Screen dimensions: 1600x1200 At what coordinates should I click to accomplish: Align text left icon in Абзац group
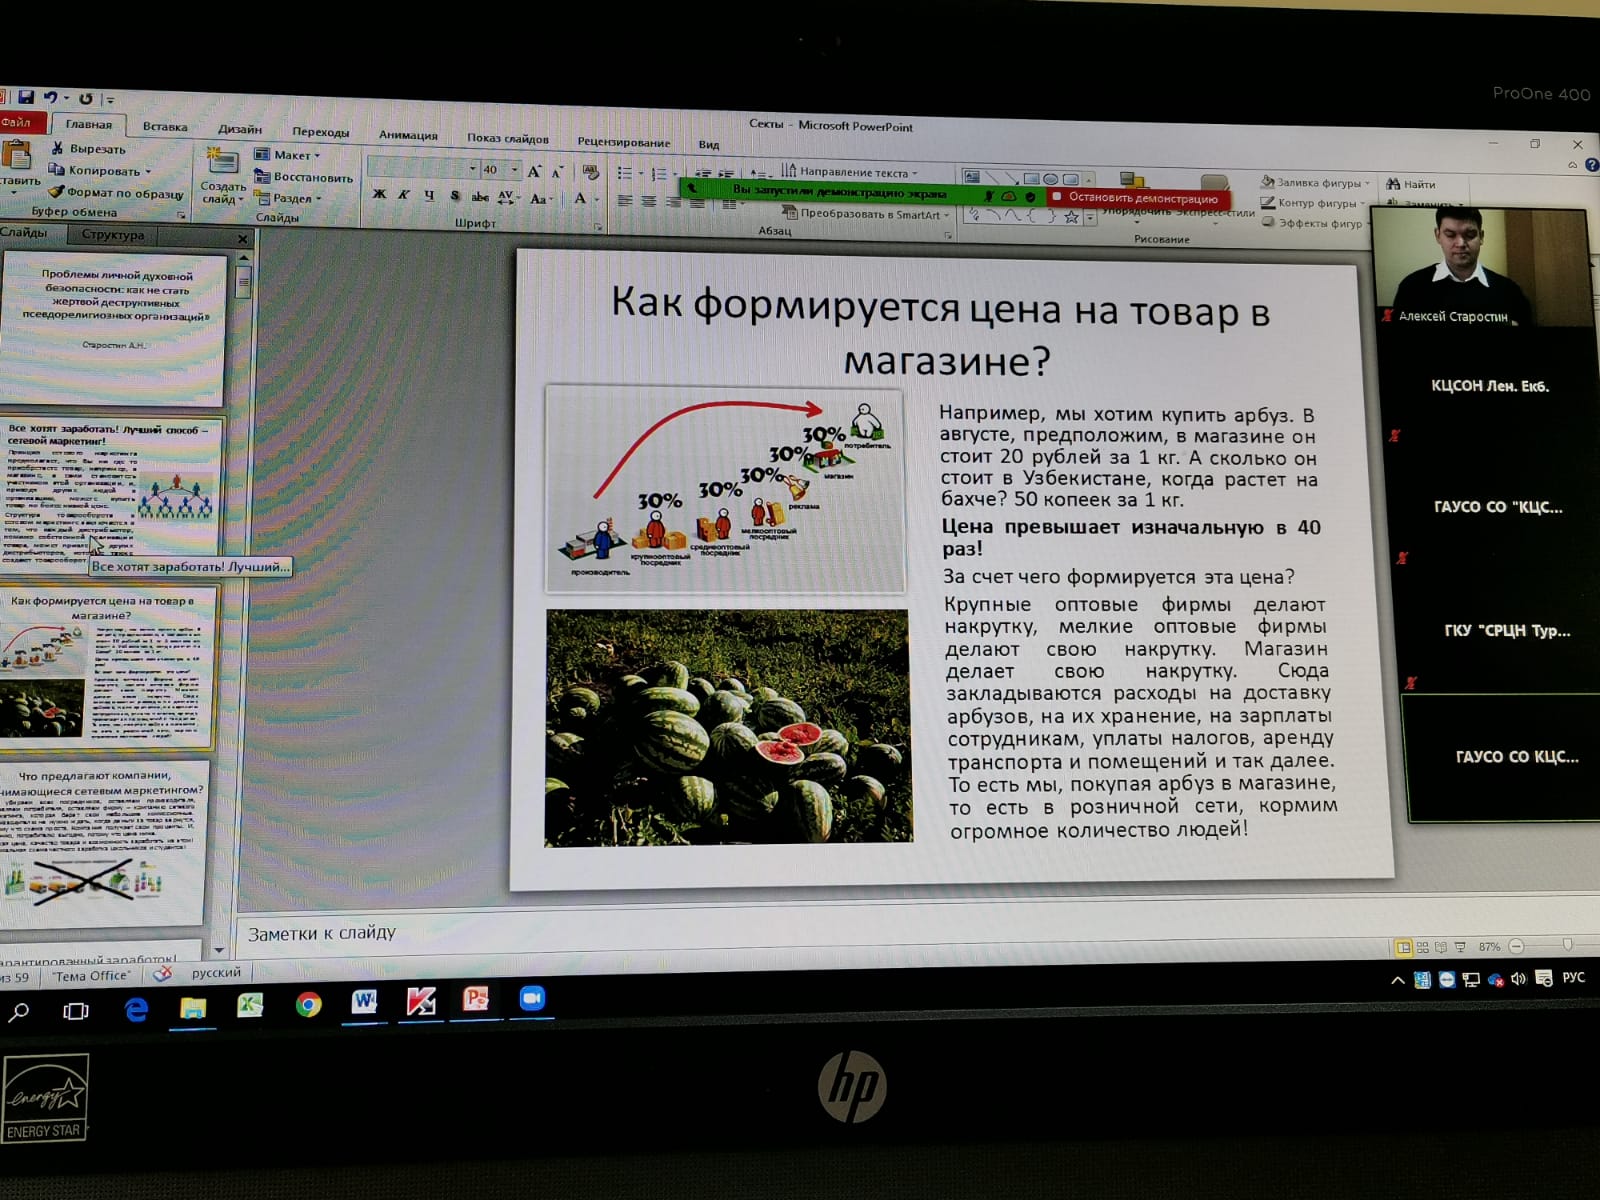(x=625, y=201)
